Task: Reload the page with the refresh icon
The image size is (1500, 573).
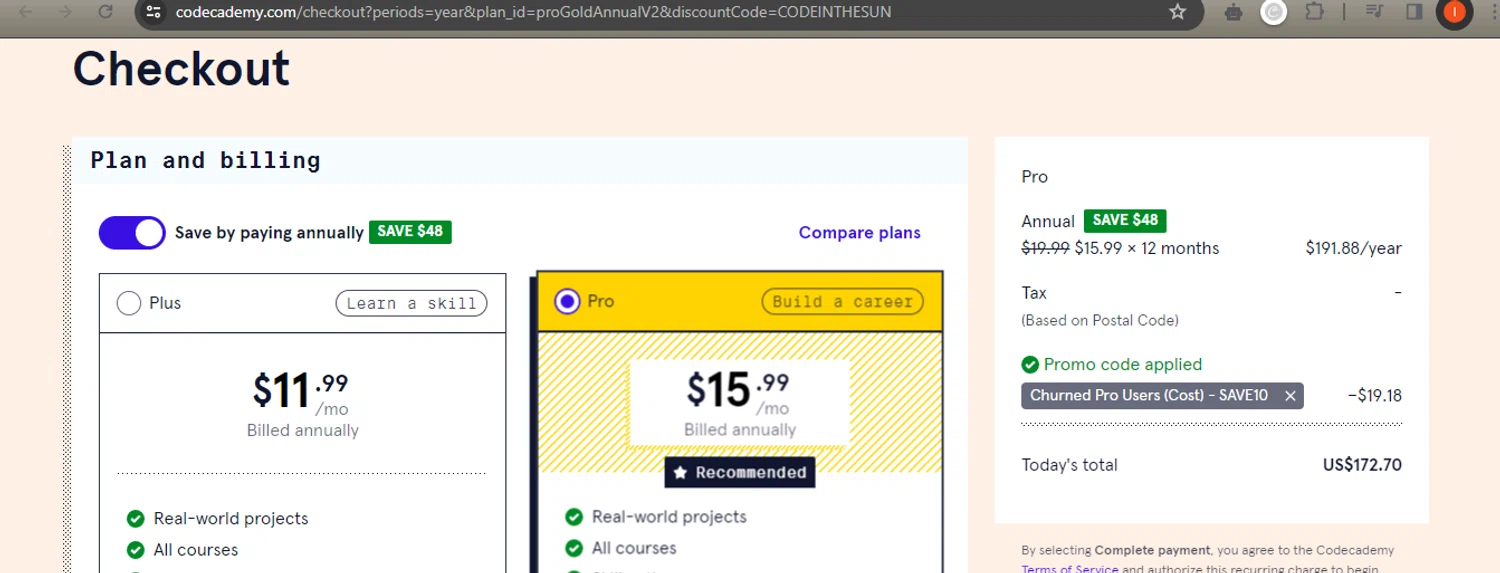Action: point(105,12)
